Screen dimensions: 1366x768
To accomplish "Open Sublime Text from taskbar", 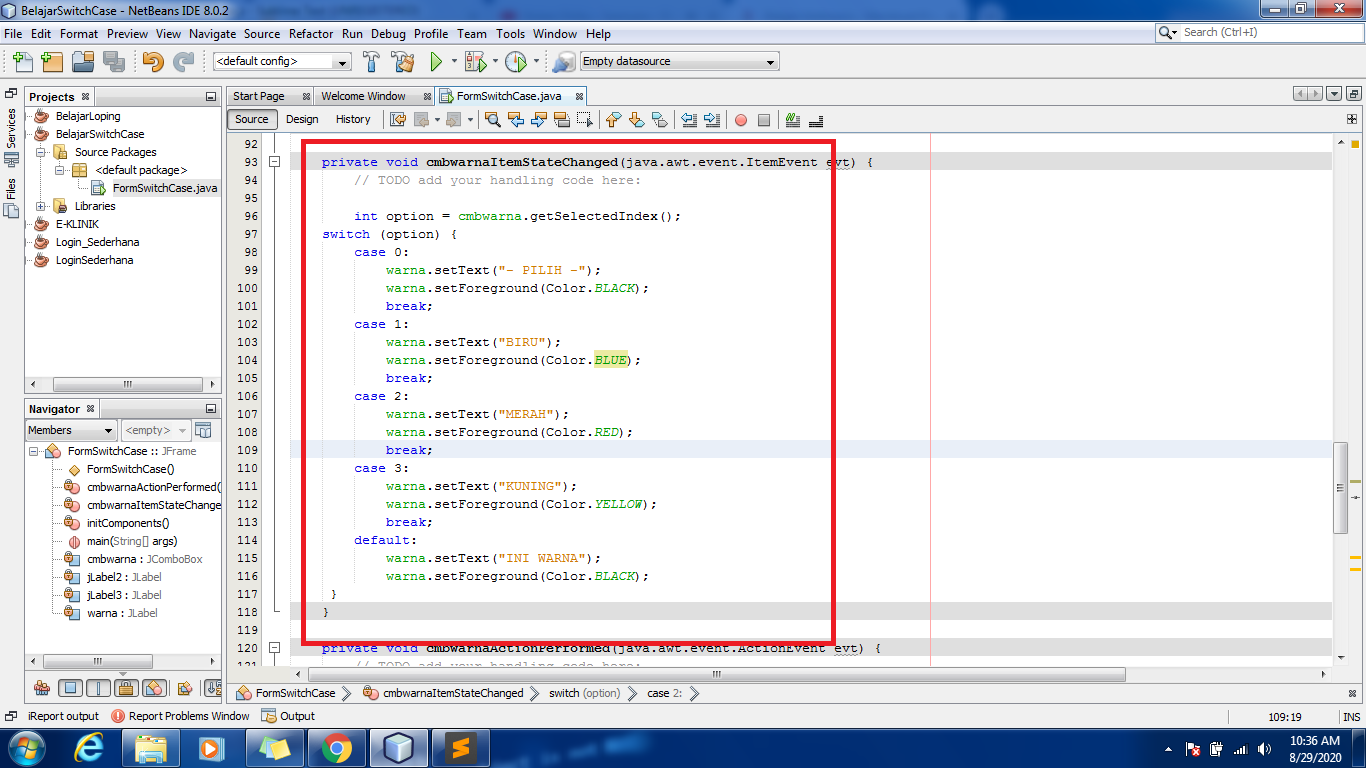I will tap(461, 747).
